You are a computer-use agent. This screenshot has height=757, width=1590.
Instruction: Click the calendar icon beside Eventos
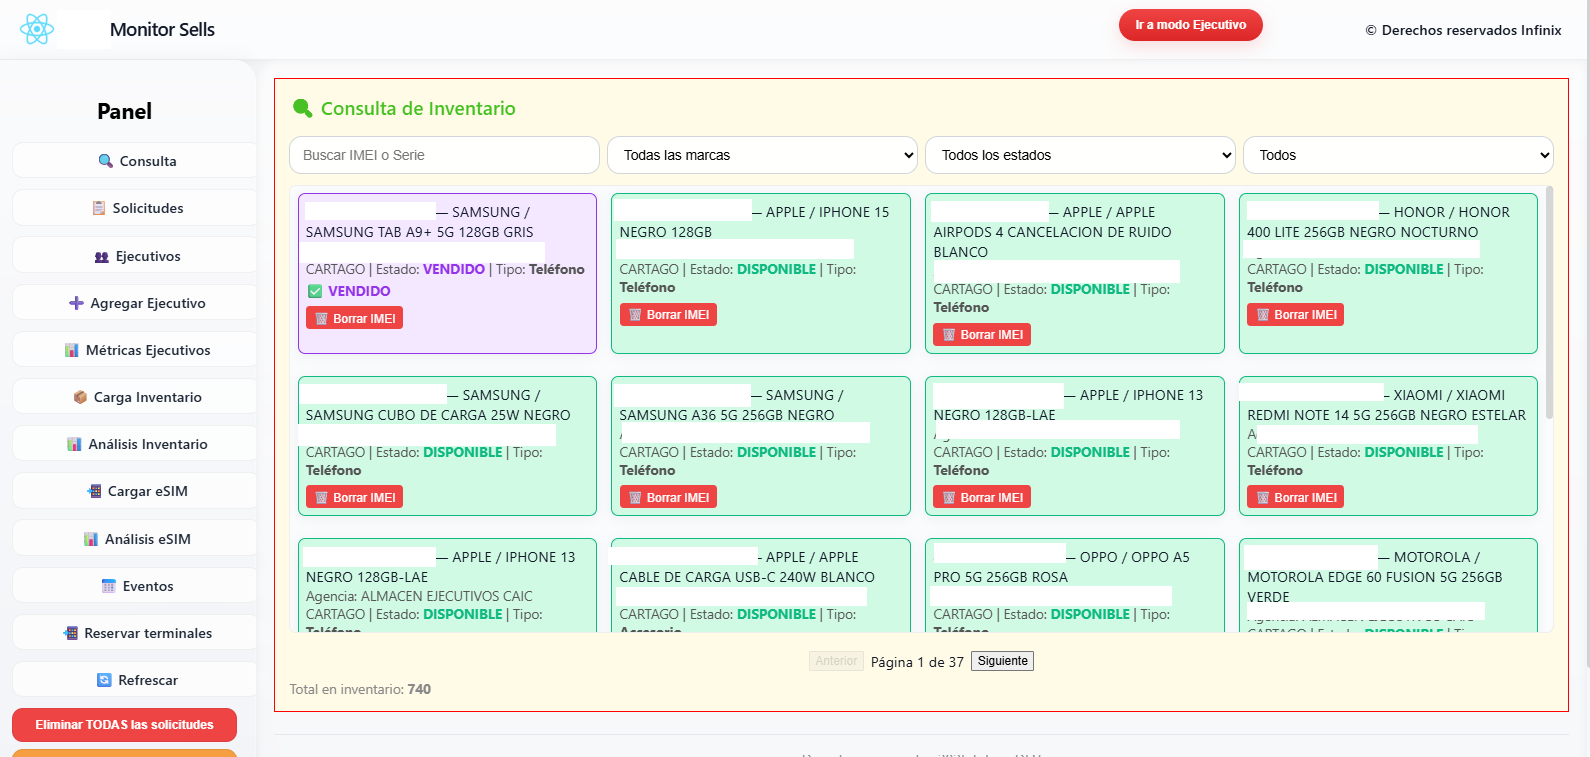coord(109,586)
